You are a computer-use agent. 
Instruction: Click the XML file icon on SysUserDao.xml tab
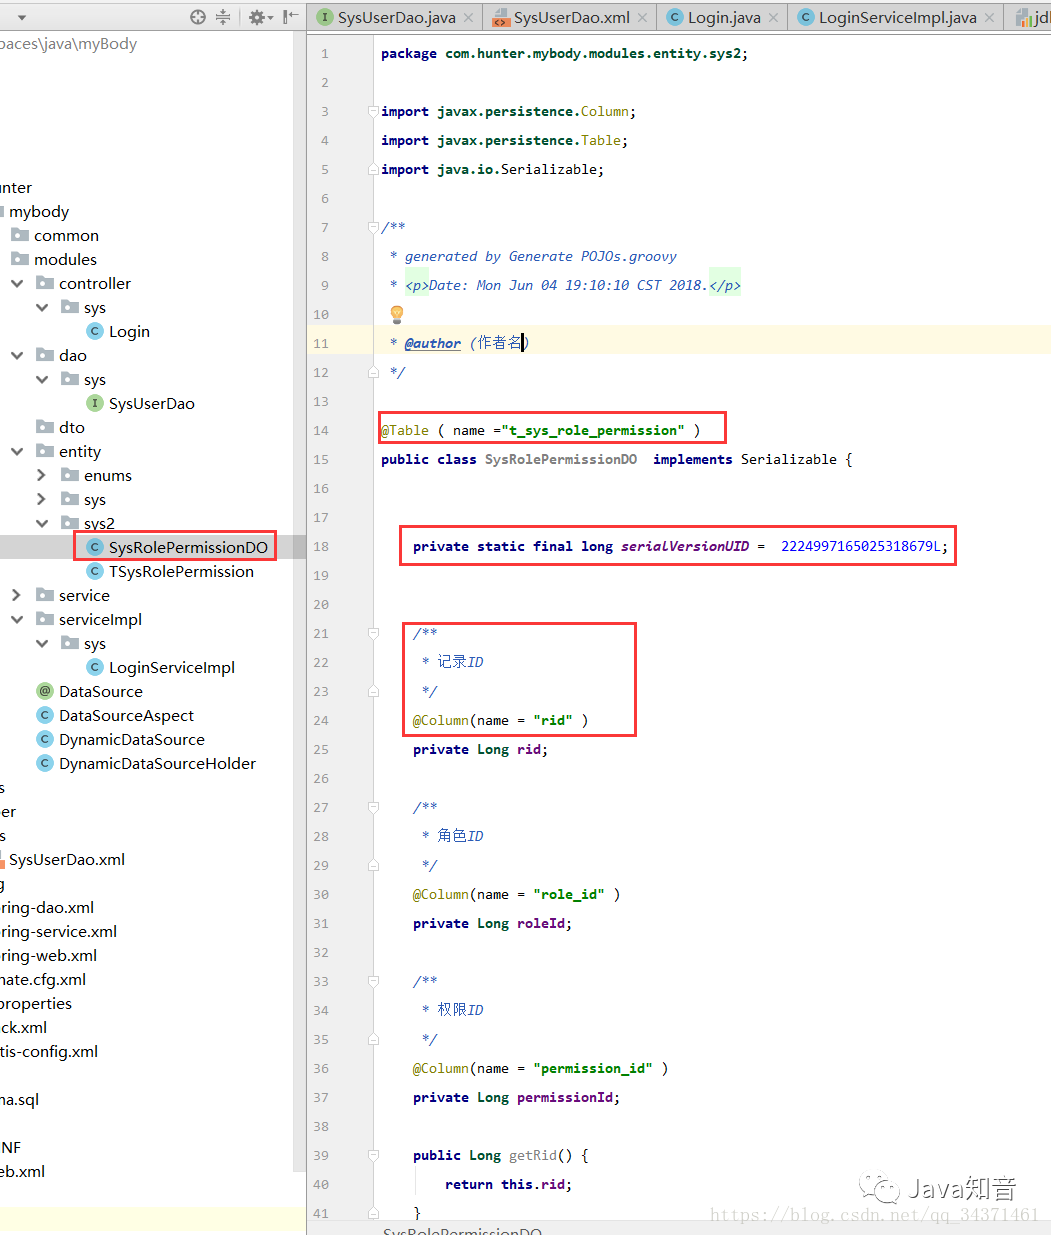tap(500, 18)
